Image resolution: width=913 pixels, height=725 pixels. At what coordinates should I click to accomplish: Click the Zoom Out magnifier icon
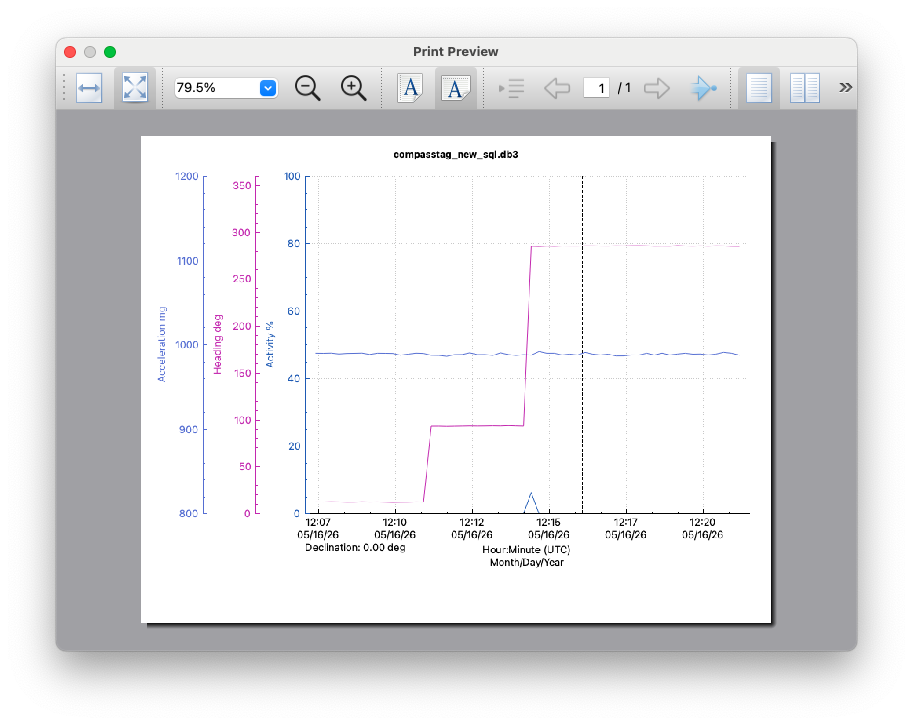[x=307, y=88]
